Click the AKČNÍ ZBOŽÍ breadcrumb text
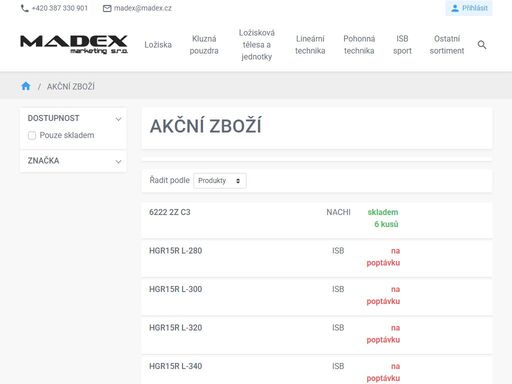 (x=71, y=87)
